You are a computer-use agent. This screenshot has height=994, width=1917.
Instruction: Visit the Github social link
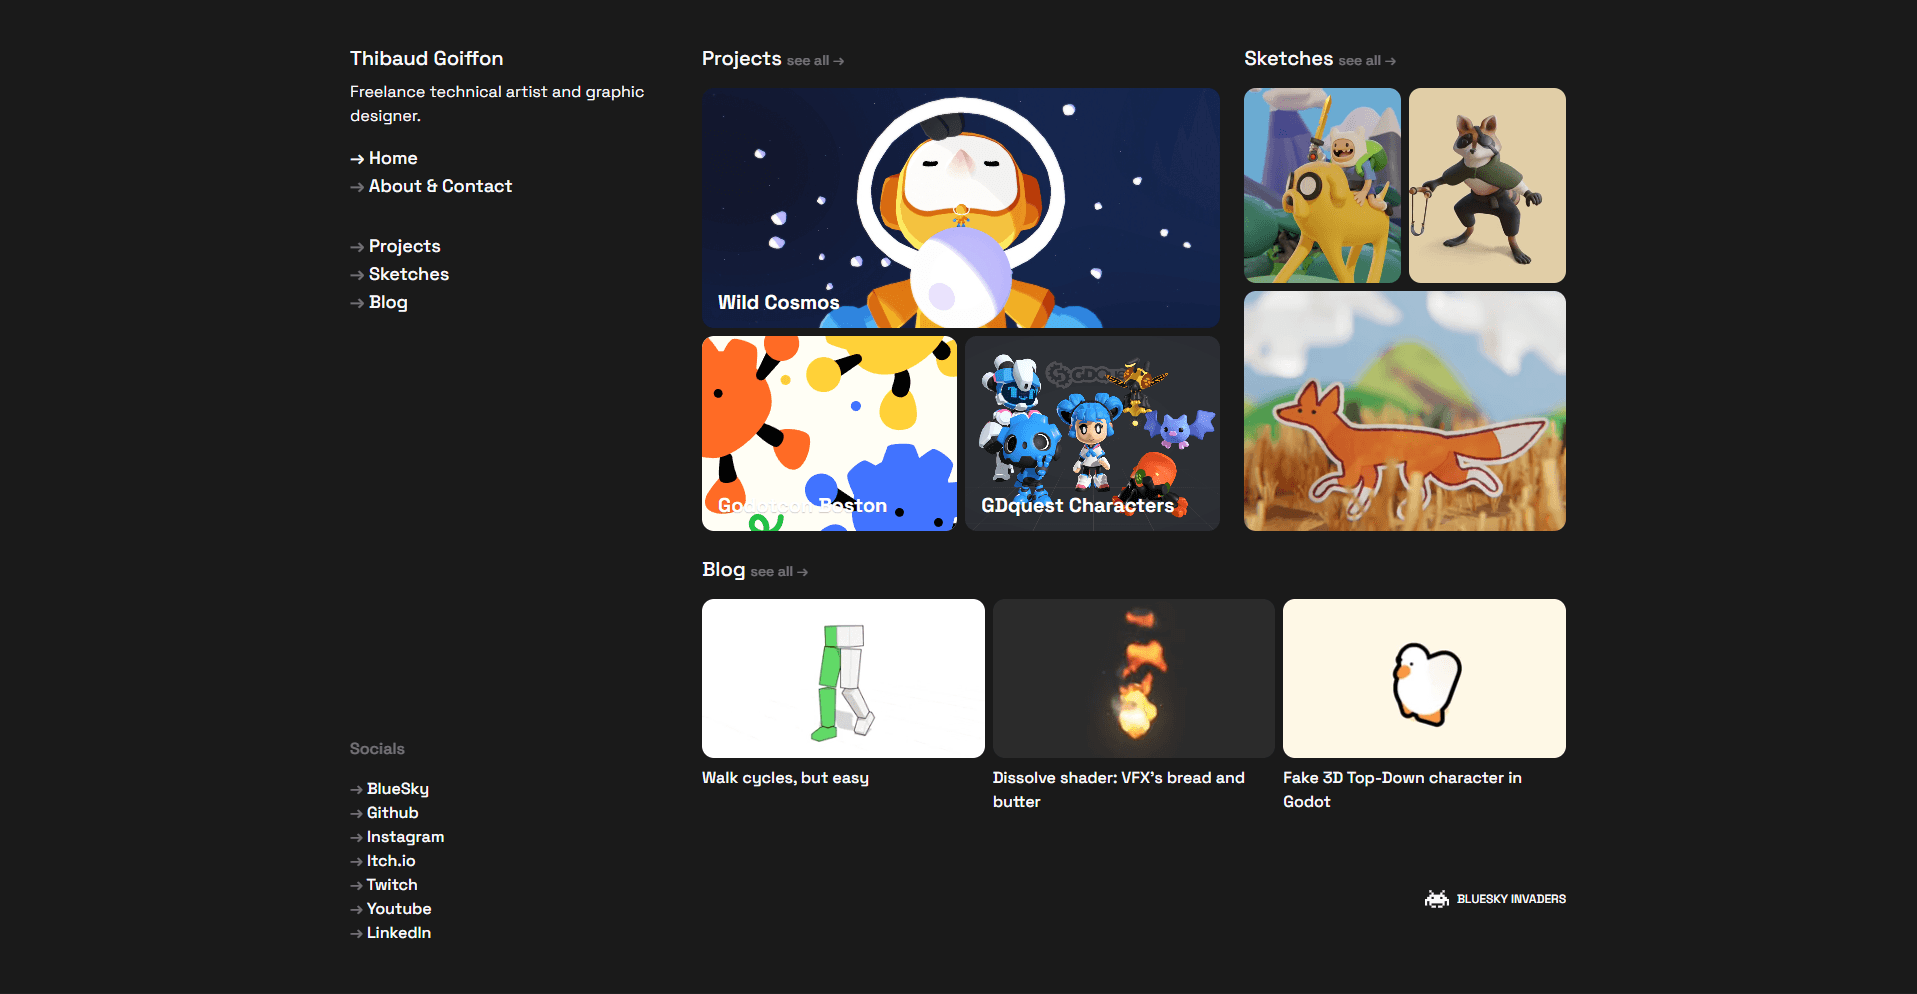click(392, 813)
